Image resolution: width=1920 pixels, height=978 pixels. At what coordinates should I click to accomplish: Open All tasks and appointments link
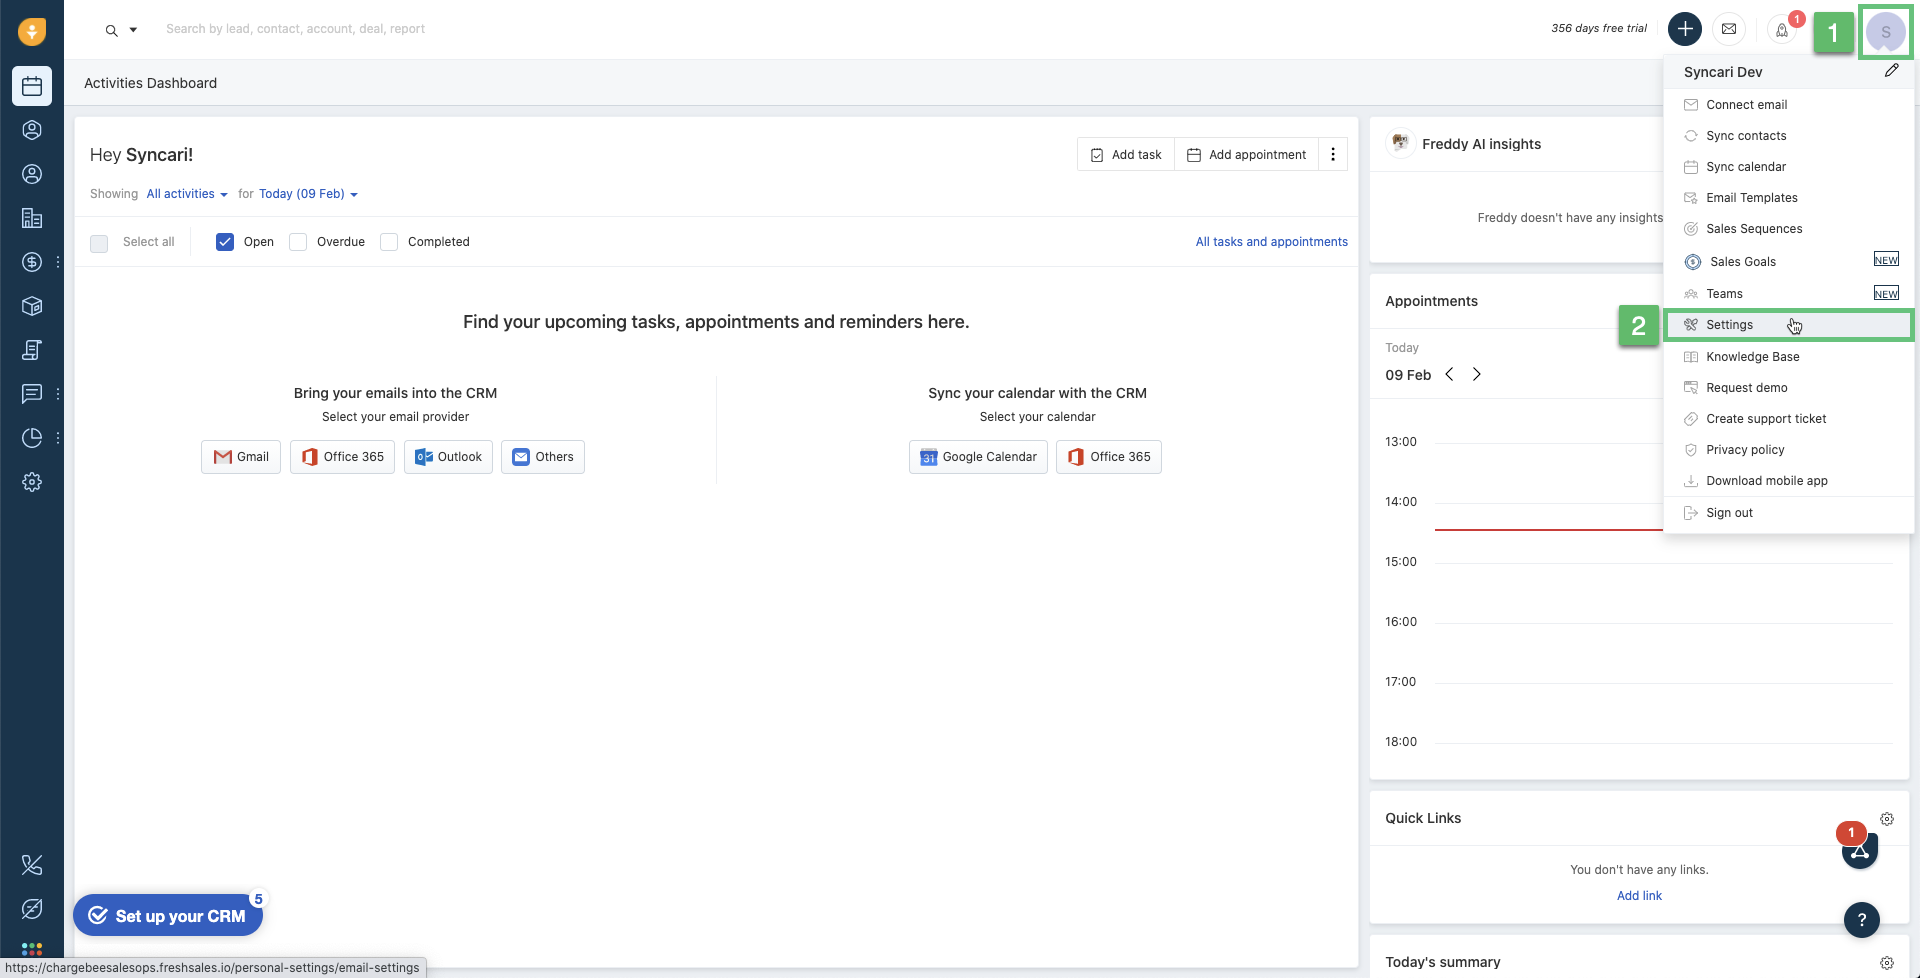(x=1271, y=241)
